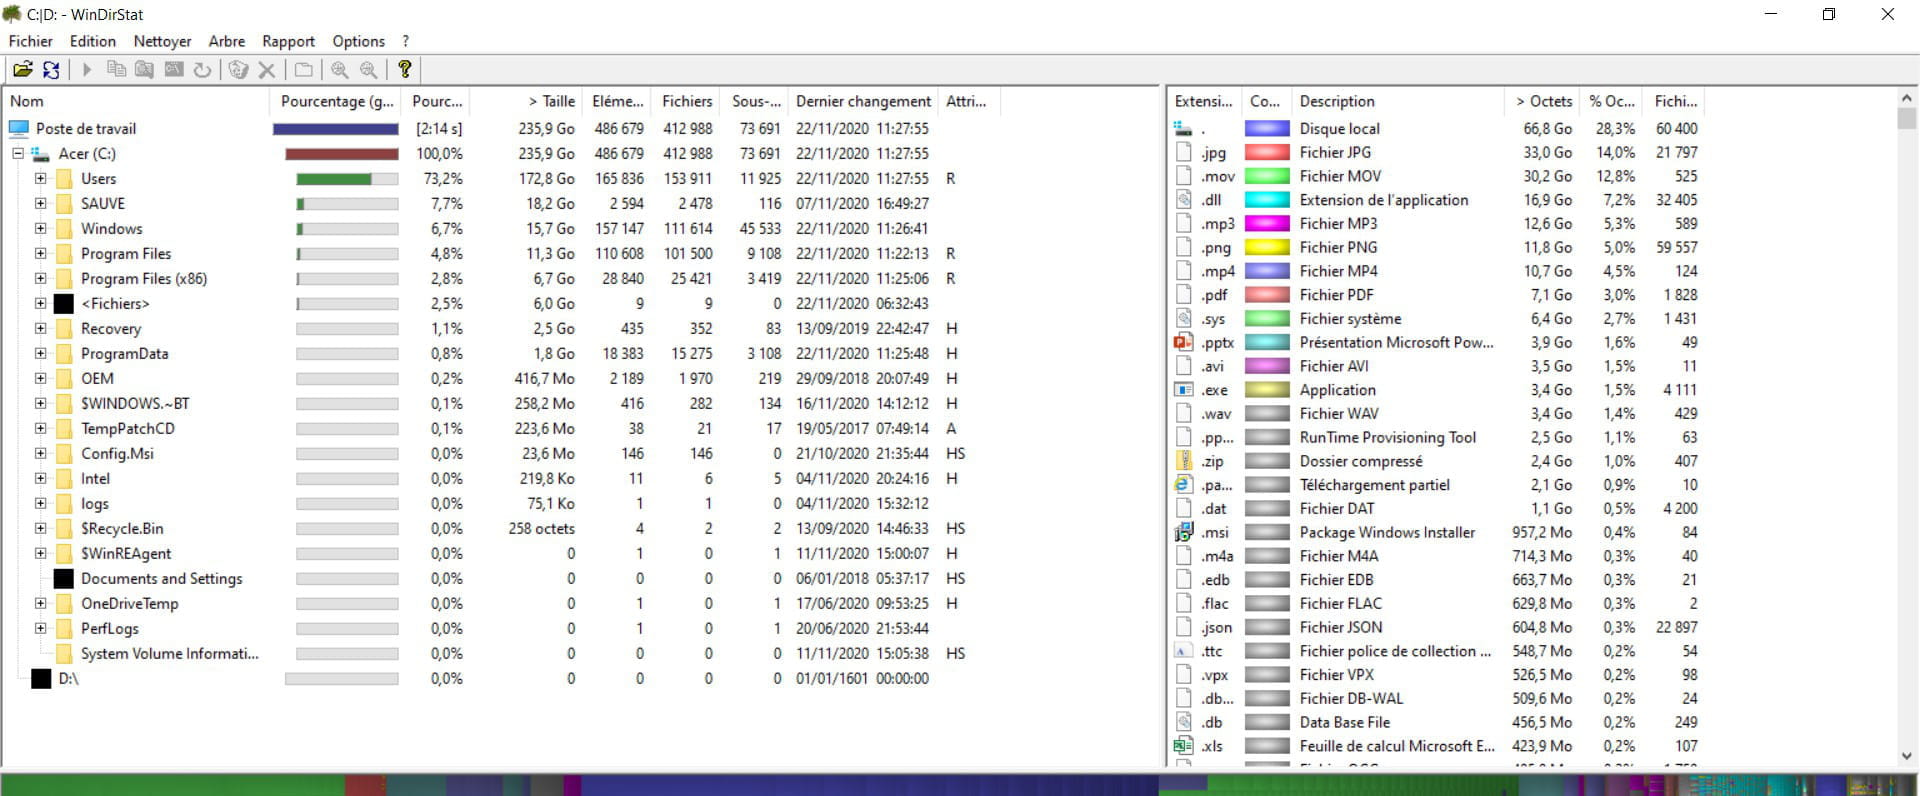Image resolution: width=1920 pixels, height=796 pixels.
Task: Click the Poste de travail computer icon
Action: tap(19, 128)
